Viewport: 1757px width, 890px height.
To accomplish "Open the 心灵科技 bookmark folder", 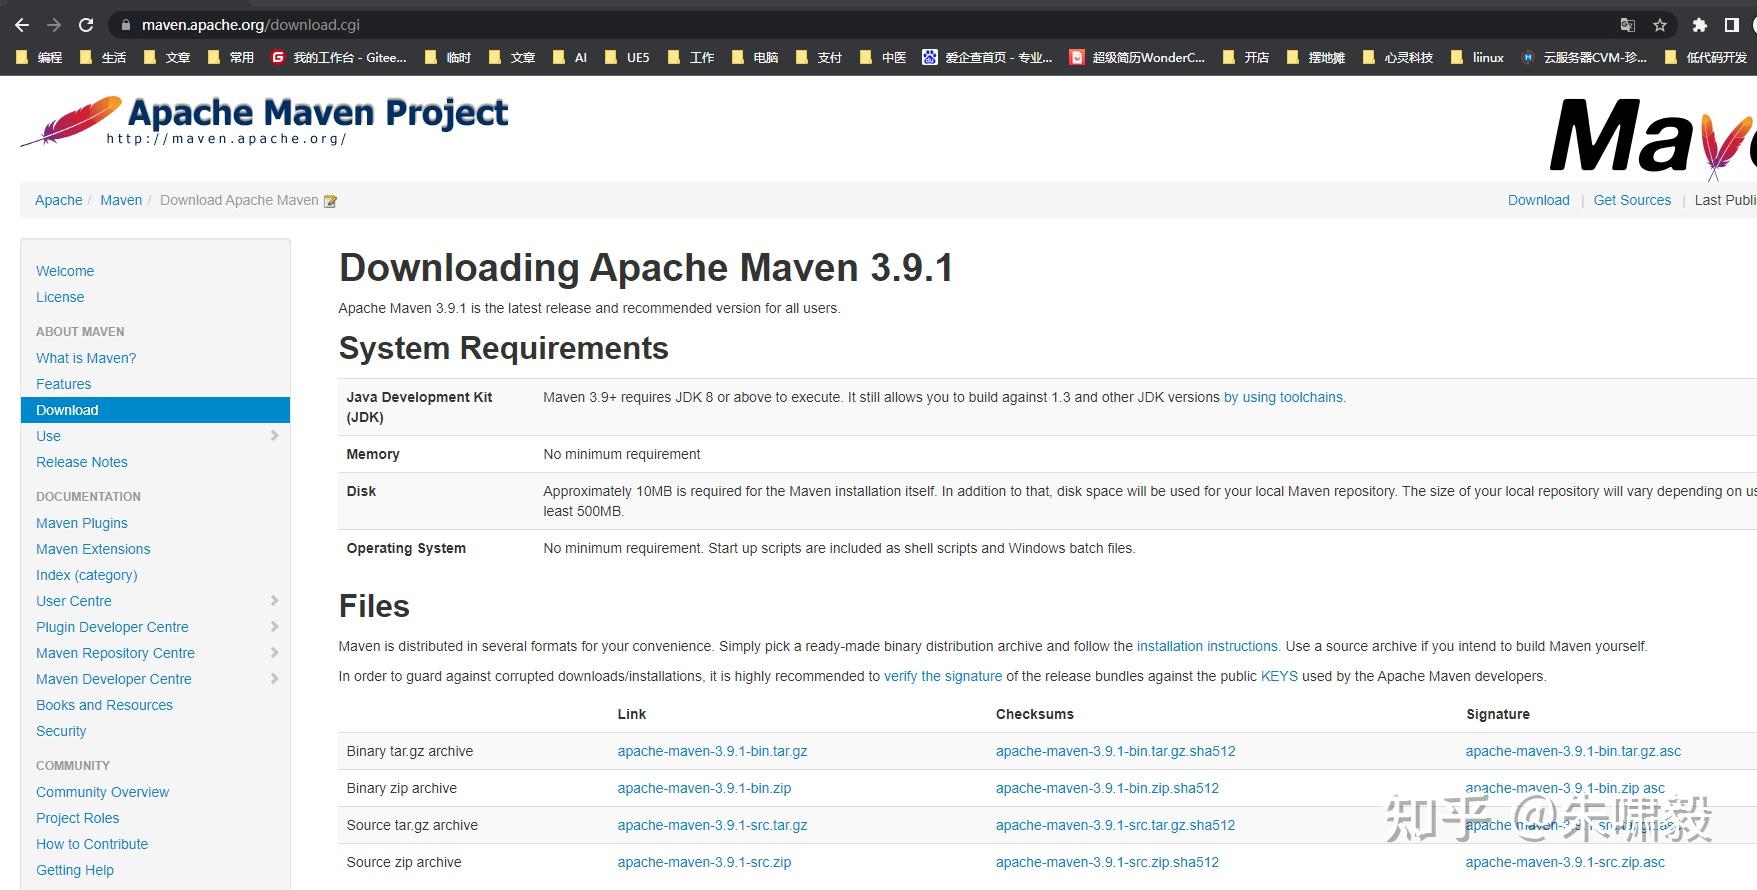I will click(x=1398, y=58).
